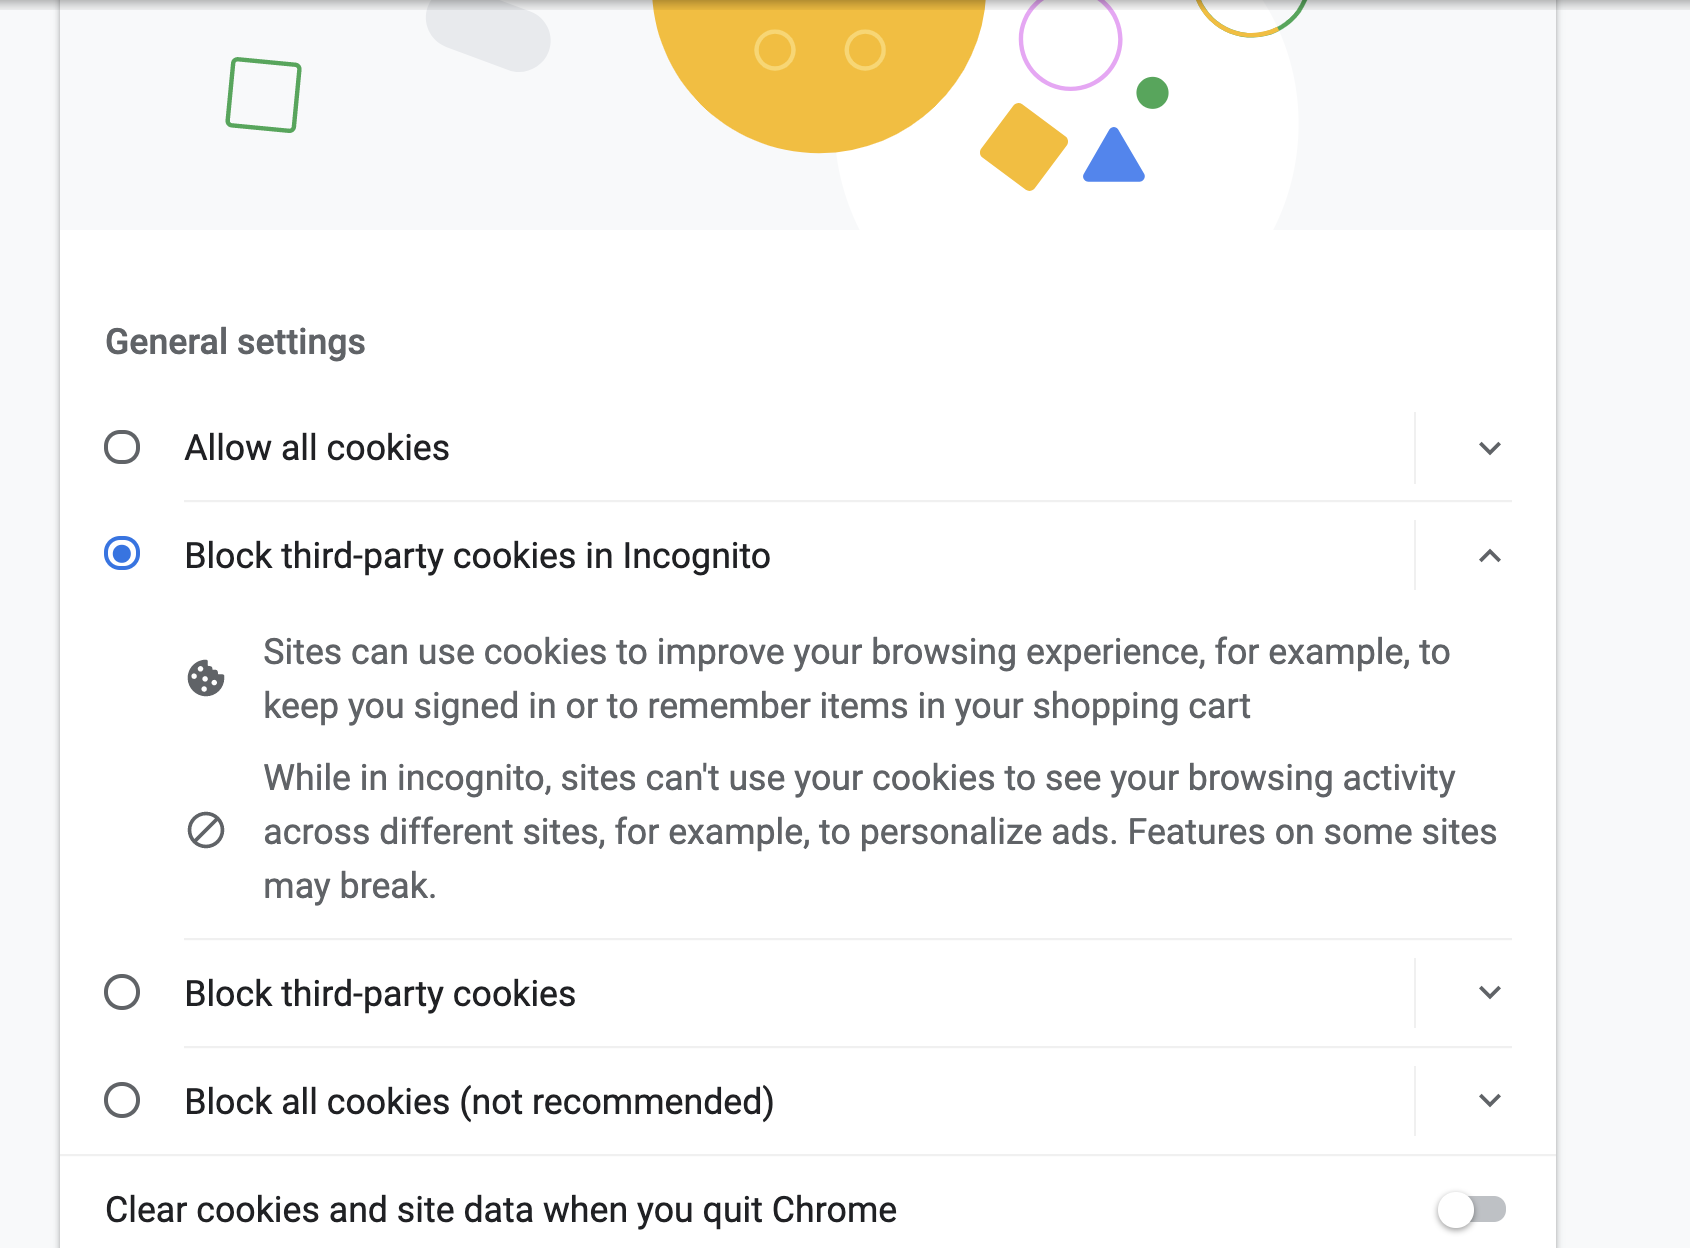This screenshot has height=1248, width=1690.
Task: Click the large yellow circle illustration
Action: [818, 70]
